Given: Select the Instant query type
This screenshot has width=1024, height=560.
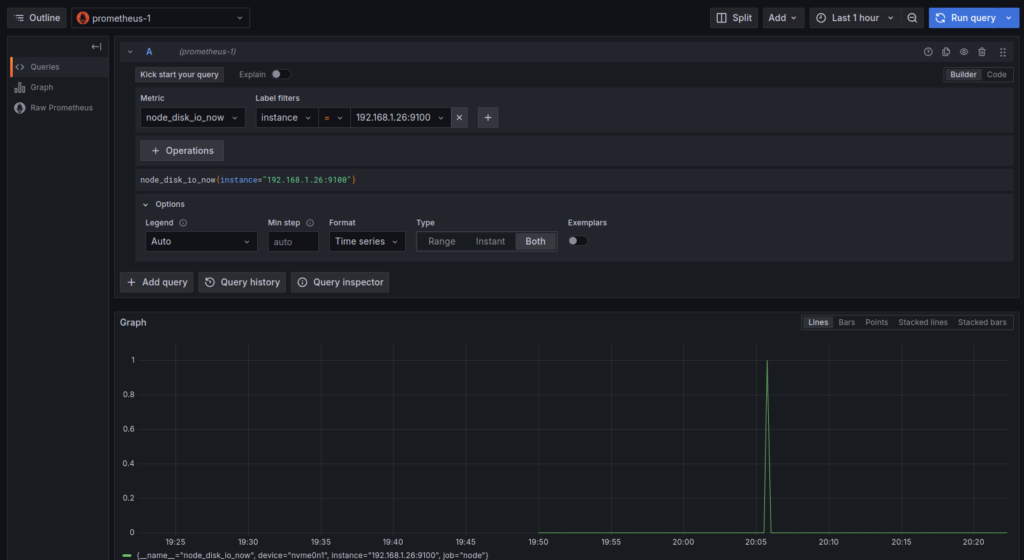Looking at the screenshot, I should coord(490,241).
